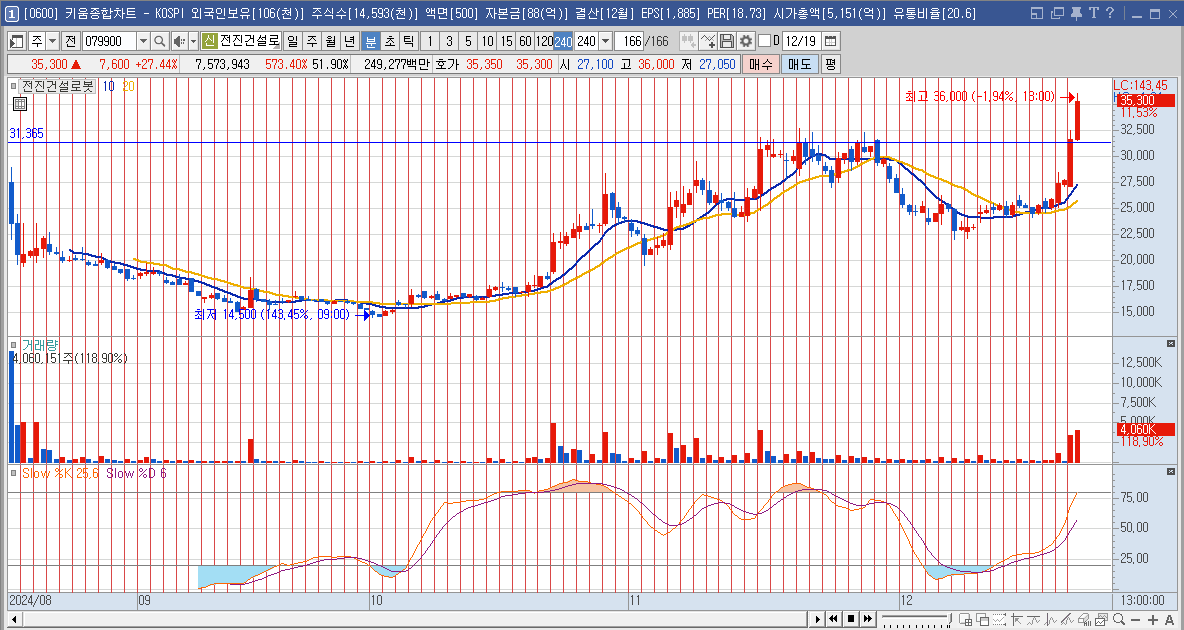Fast-forward the chart replay
This screenshot has height=630, width=1184.
tap(868, 619)
